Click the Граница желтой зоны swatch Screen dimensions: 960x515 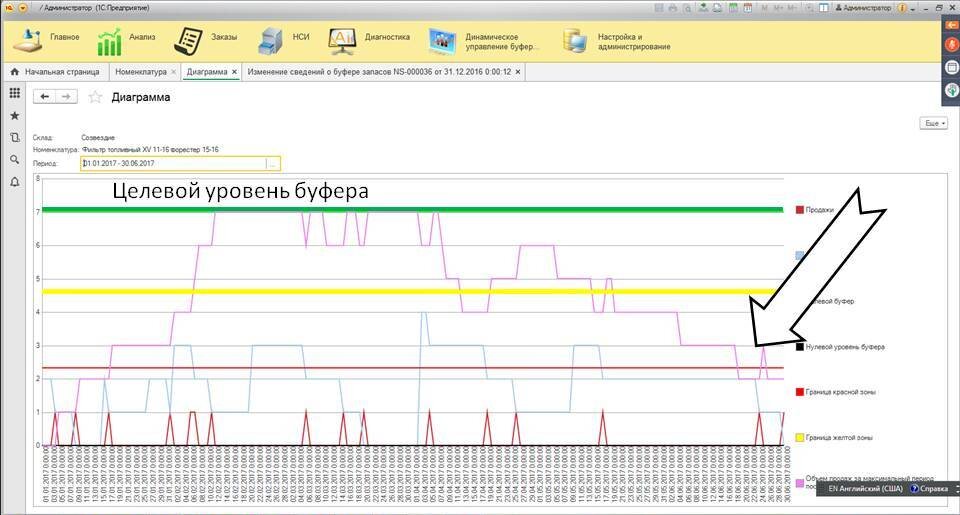799,438
